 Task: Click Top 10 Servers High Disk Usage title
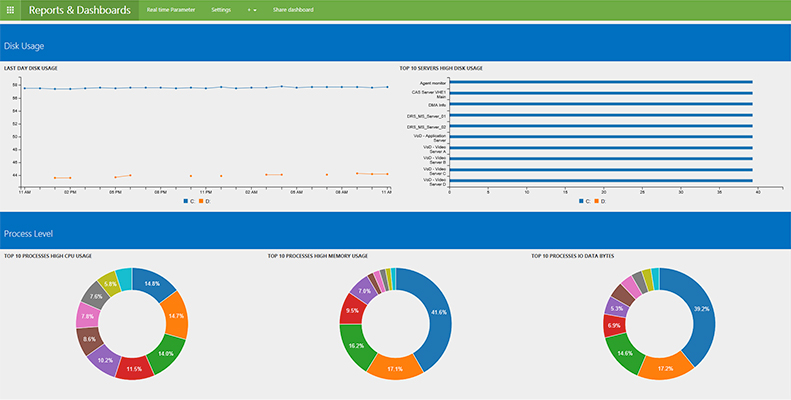(x=441, y=68)
